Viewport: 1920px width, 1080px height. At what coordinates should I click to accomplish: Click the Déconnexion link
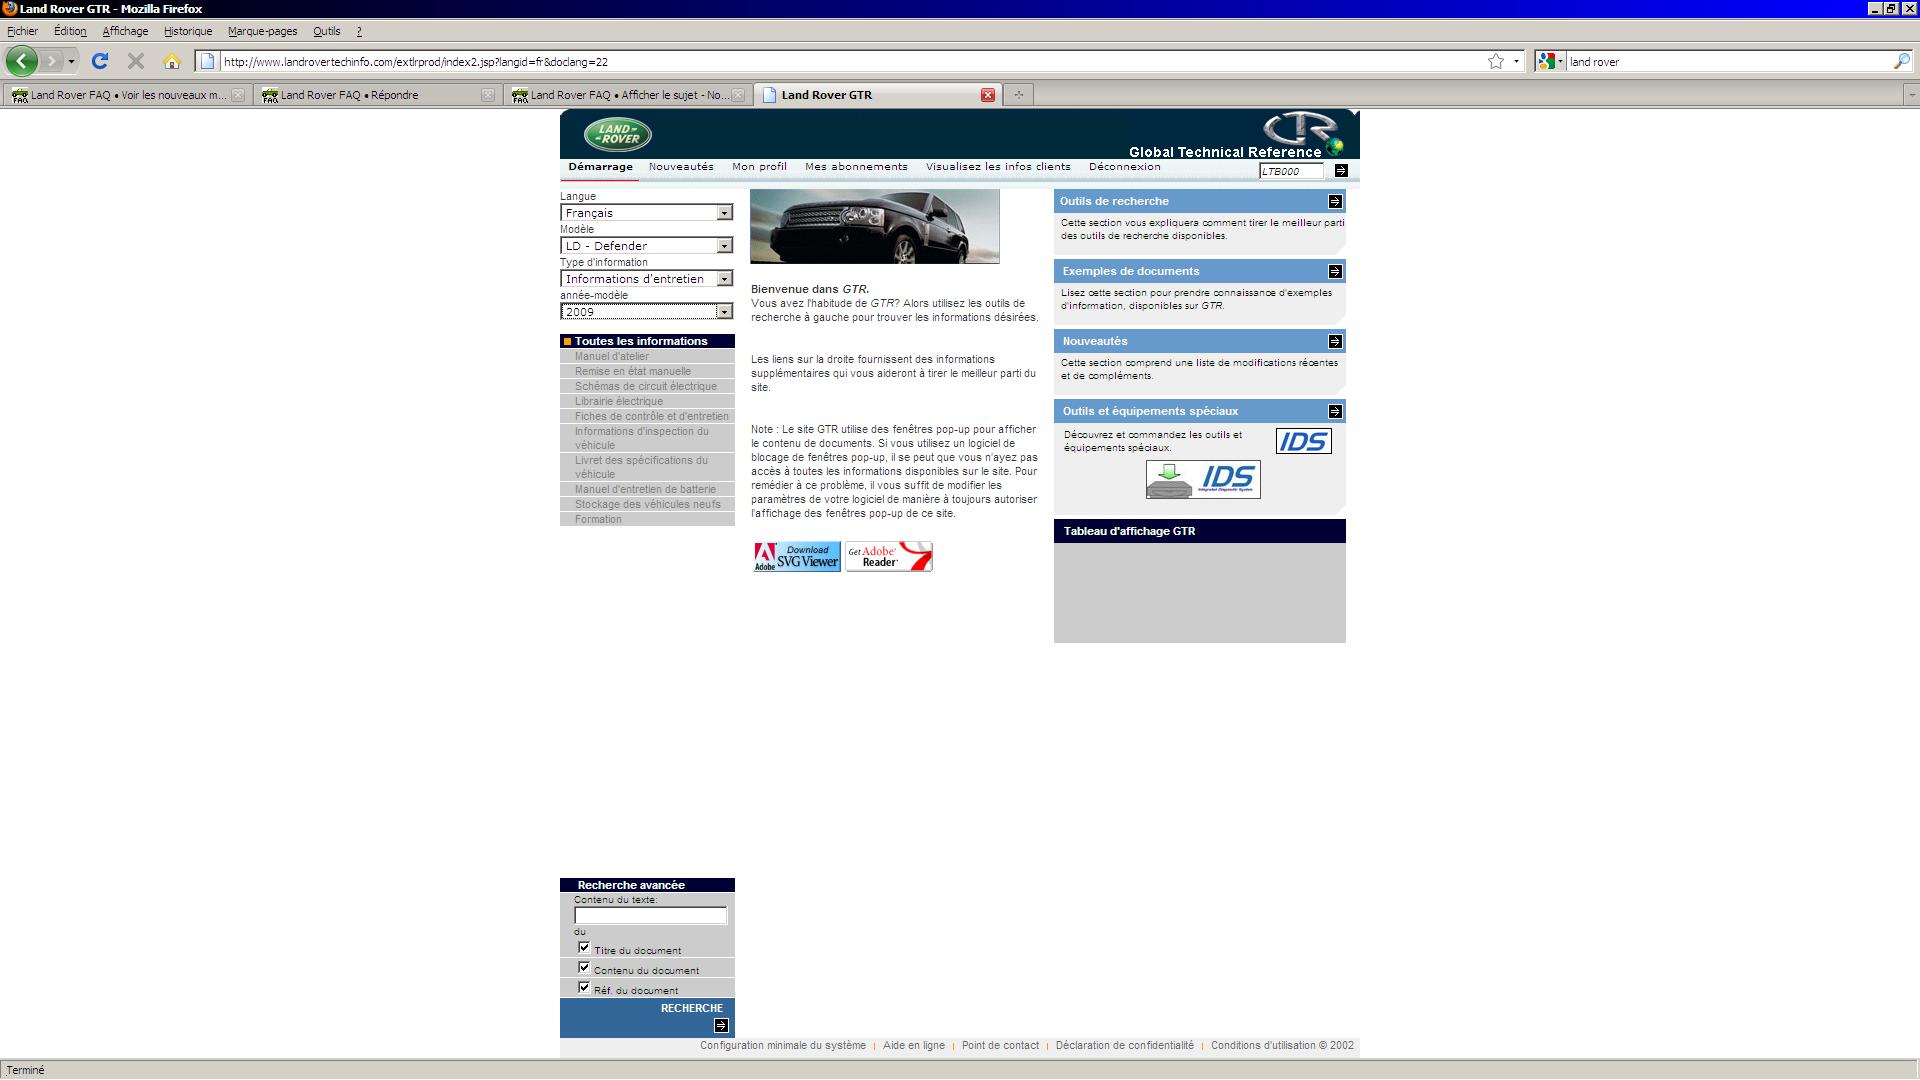click(1124, 167)
